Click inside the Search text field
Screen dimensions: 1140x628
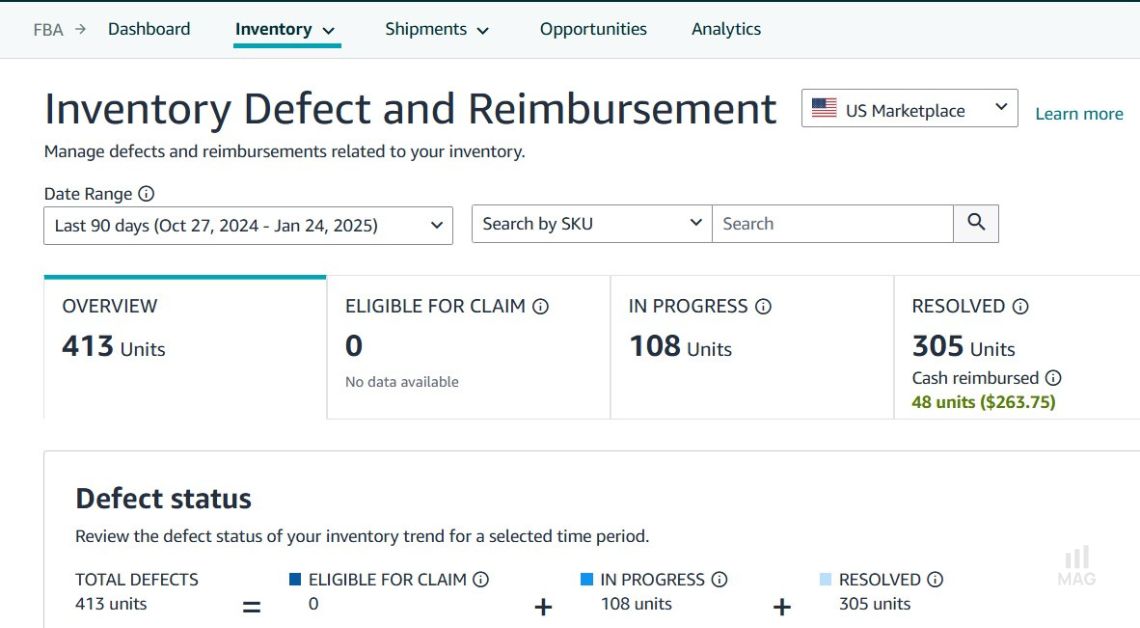click(x=832, y=224)
